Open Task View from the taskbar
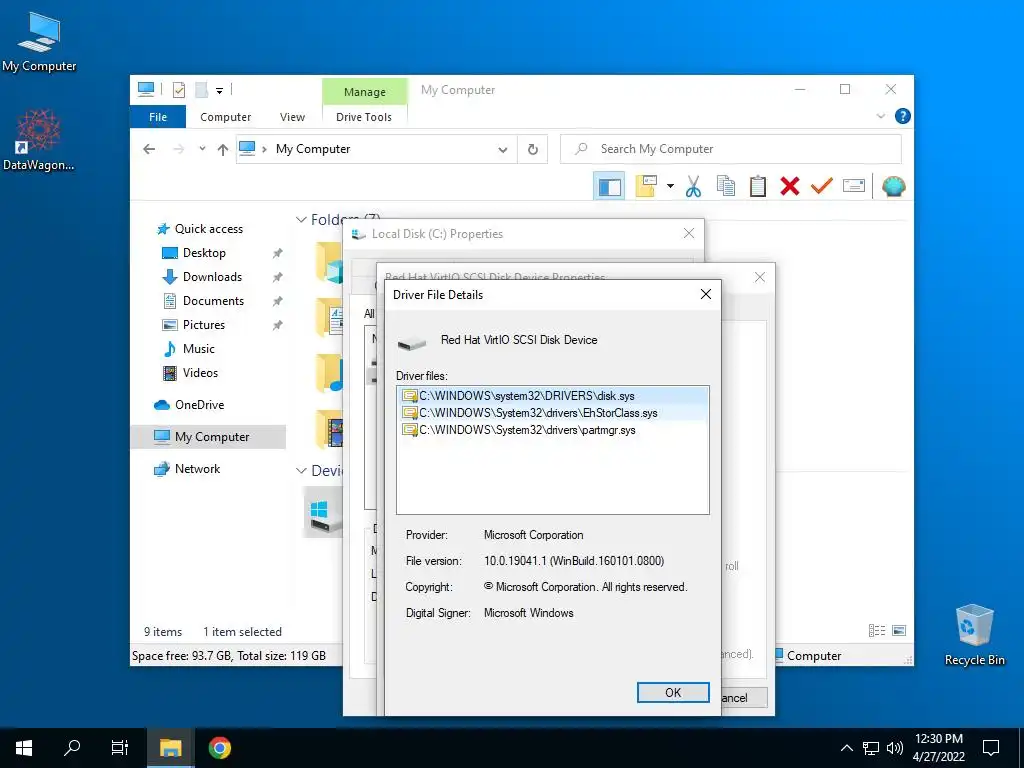Viewport: 1024px width, 768px height. [120, 748]
